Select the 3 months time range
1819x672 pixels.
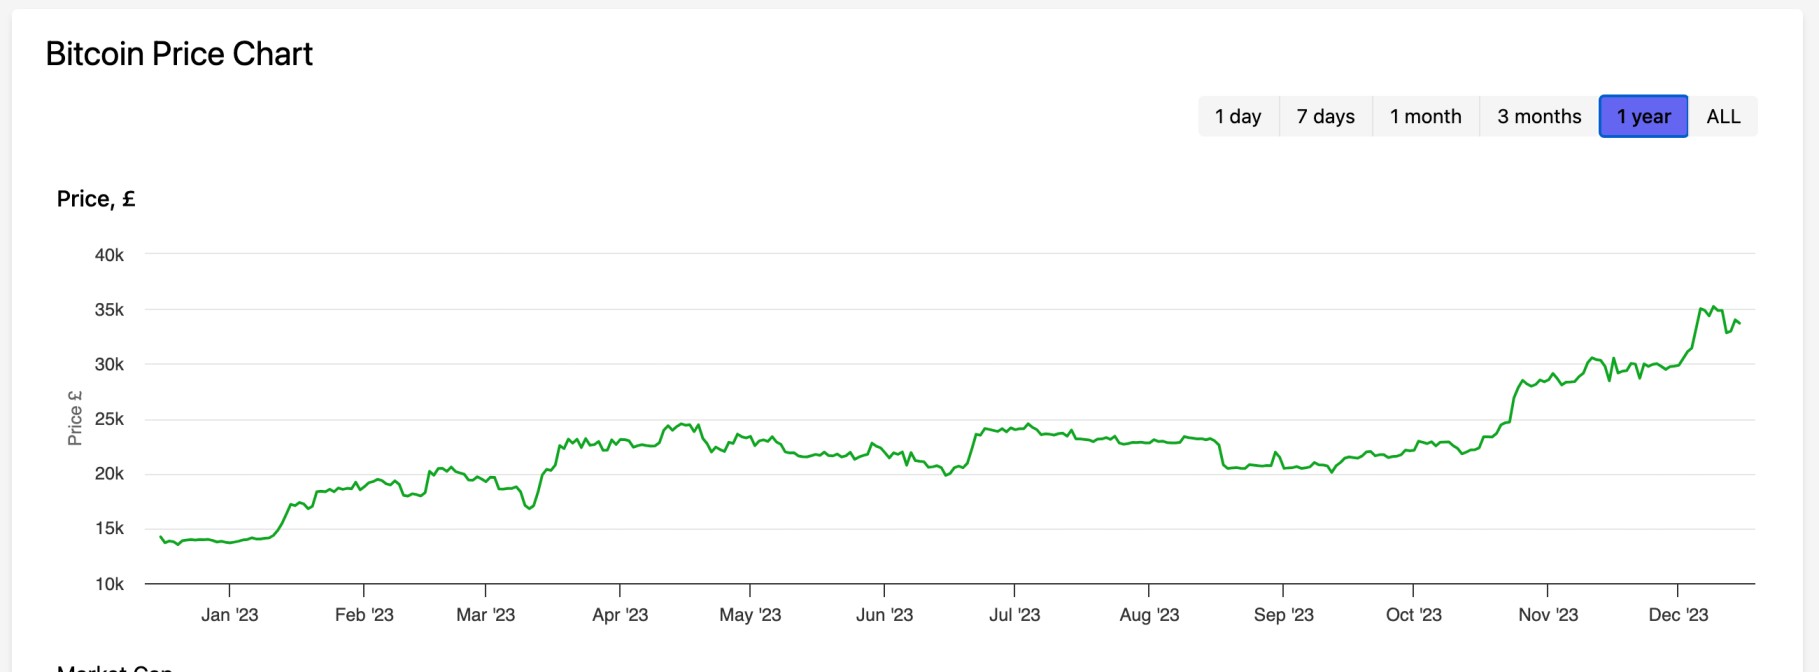(x=1540, y=116)
